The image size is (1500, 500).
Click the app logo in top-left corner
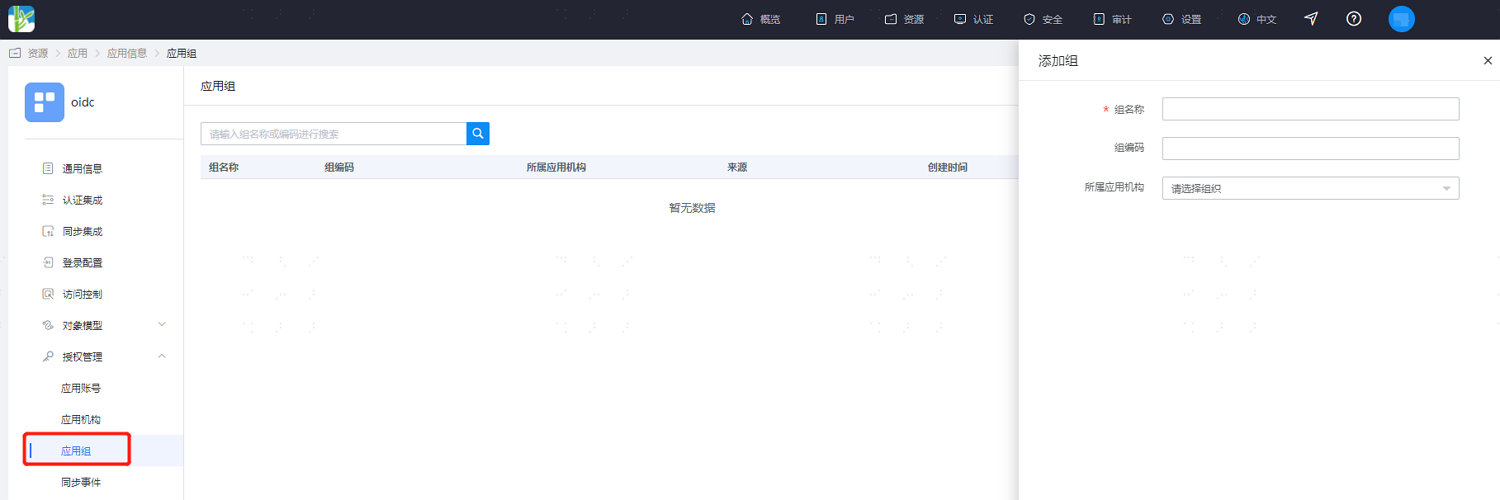22,19
